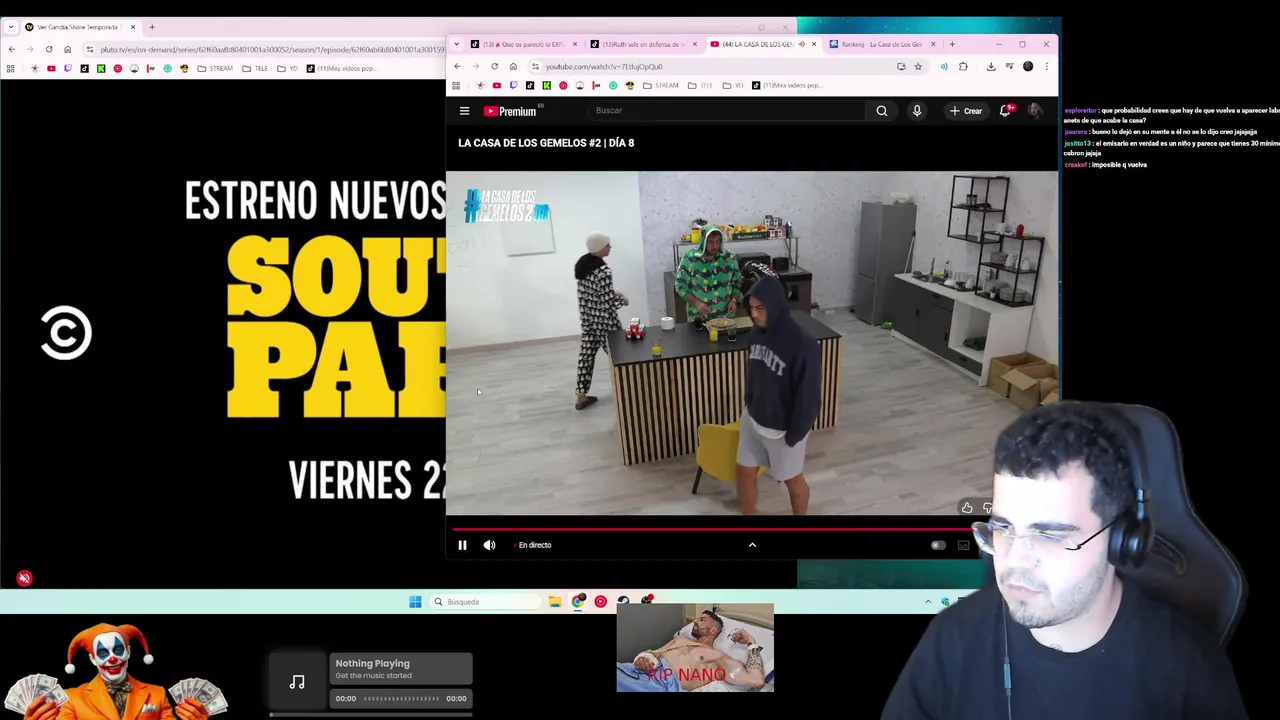1280x720 pixels.
Task: Reload the Pluto TV page
Action: click(48, 49)
